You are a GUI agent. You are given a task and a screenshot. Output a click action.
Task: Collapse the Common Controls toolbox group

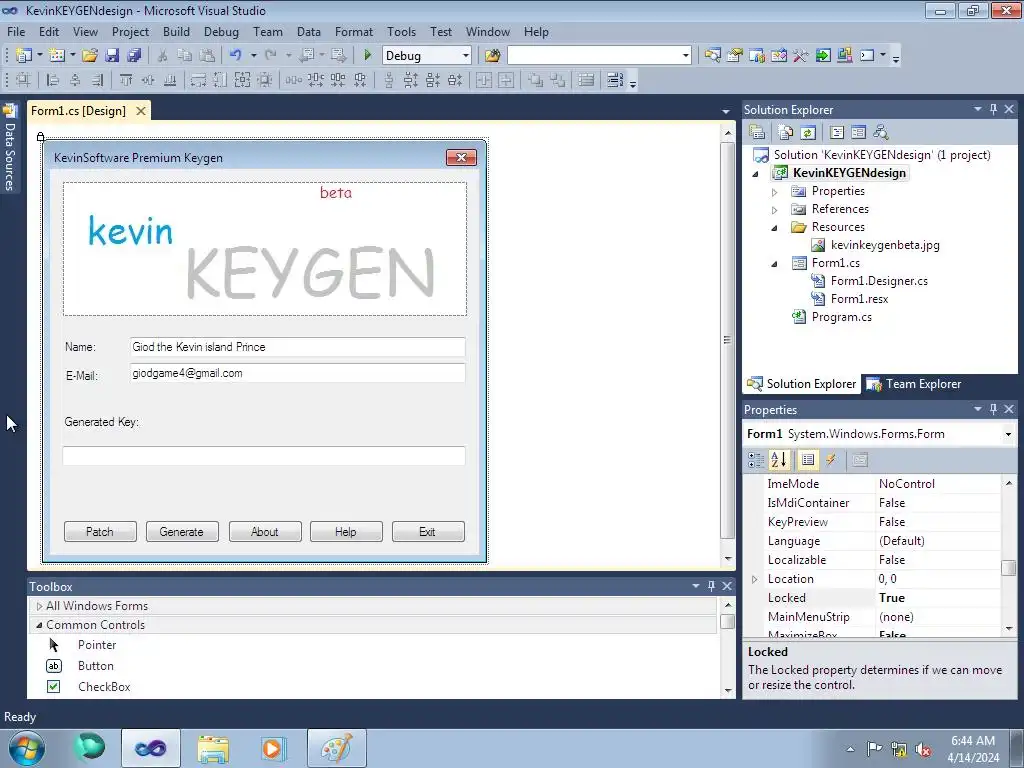pos(39,625)
